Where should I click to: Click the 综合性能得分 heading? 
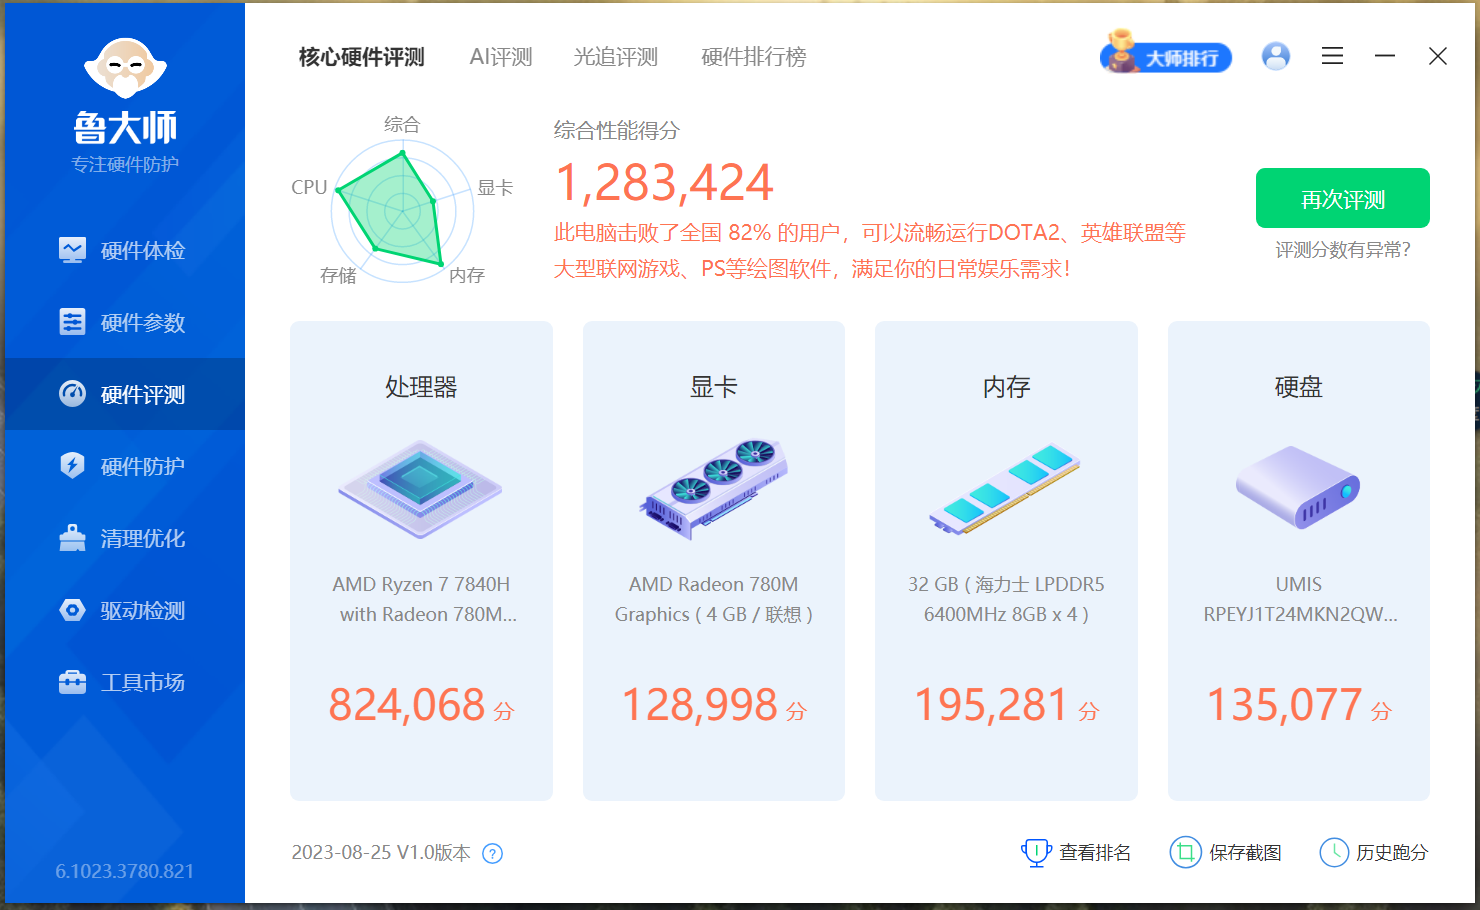pos(617,130)
